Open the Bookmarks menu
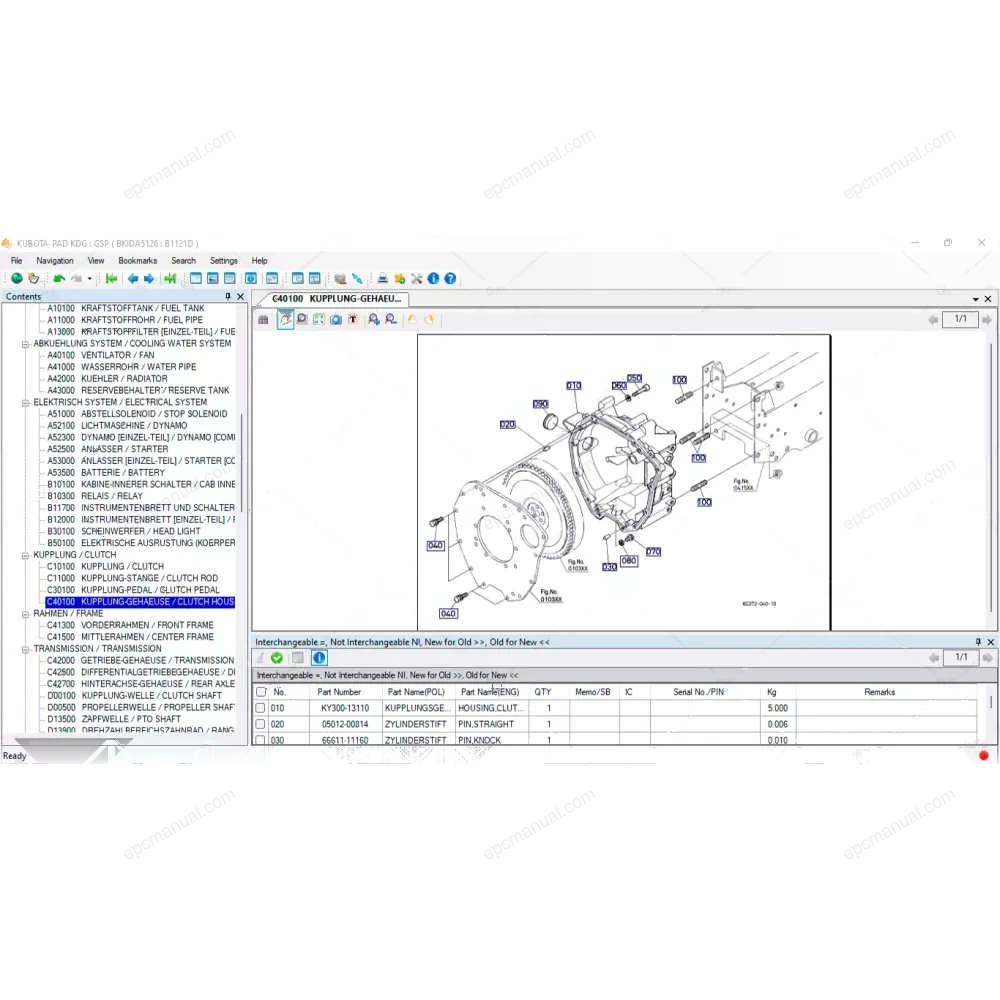 click(x=138, y=261)
